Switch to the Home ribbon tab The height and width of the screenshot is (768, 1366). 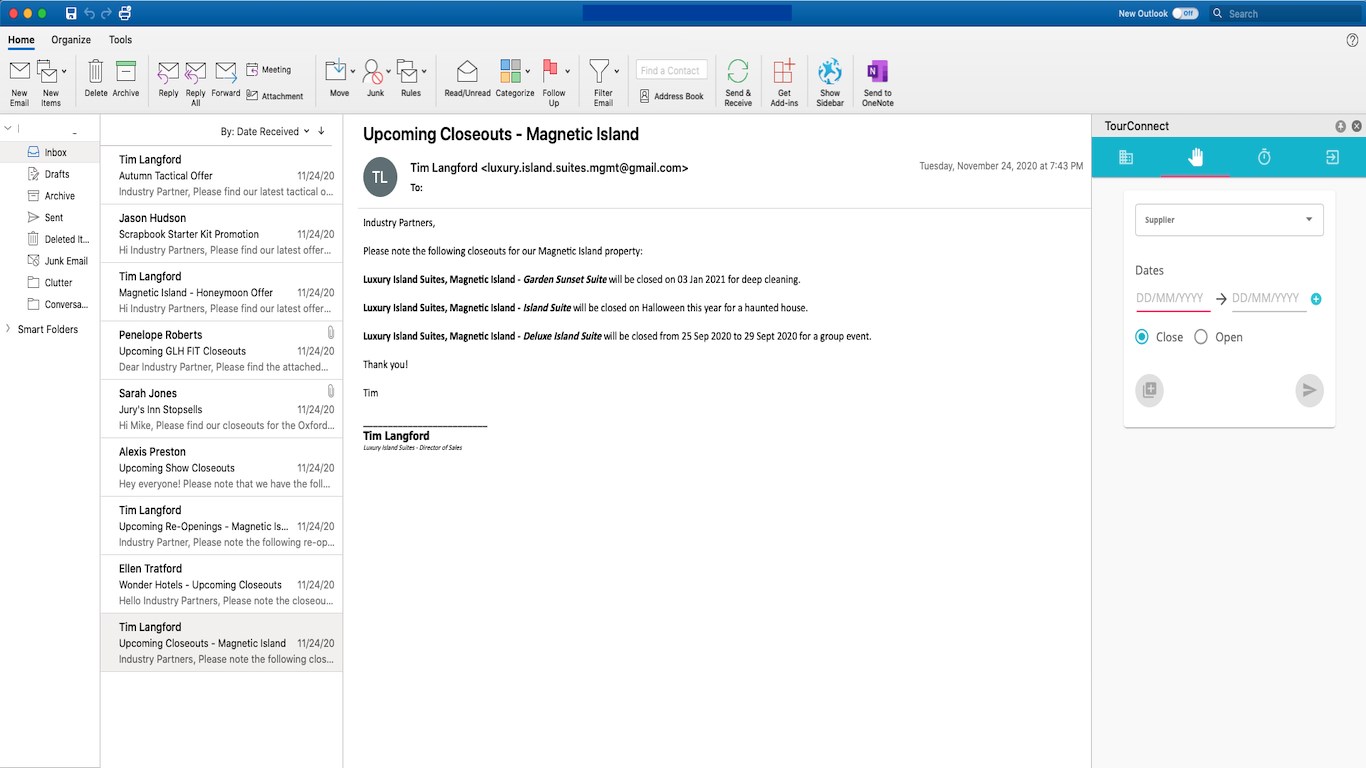pos(21,40)
